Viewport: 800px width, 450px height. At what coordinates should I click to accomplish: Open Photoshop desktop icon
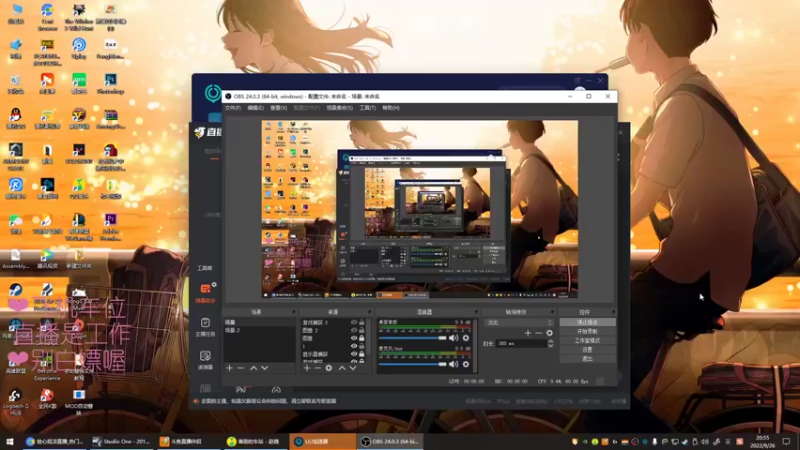pos(110,84)
